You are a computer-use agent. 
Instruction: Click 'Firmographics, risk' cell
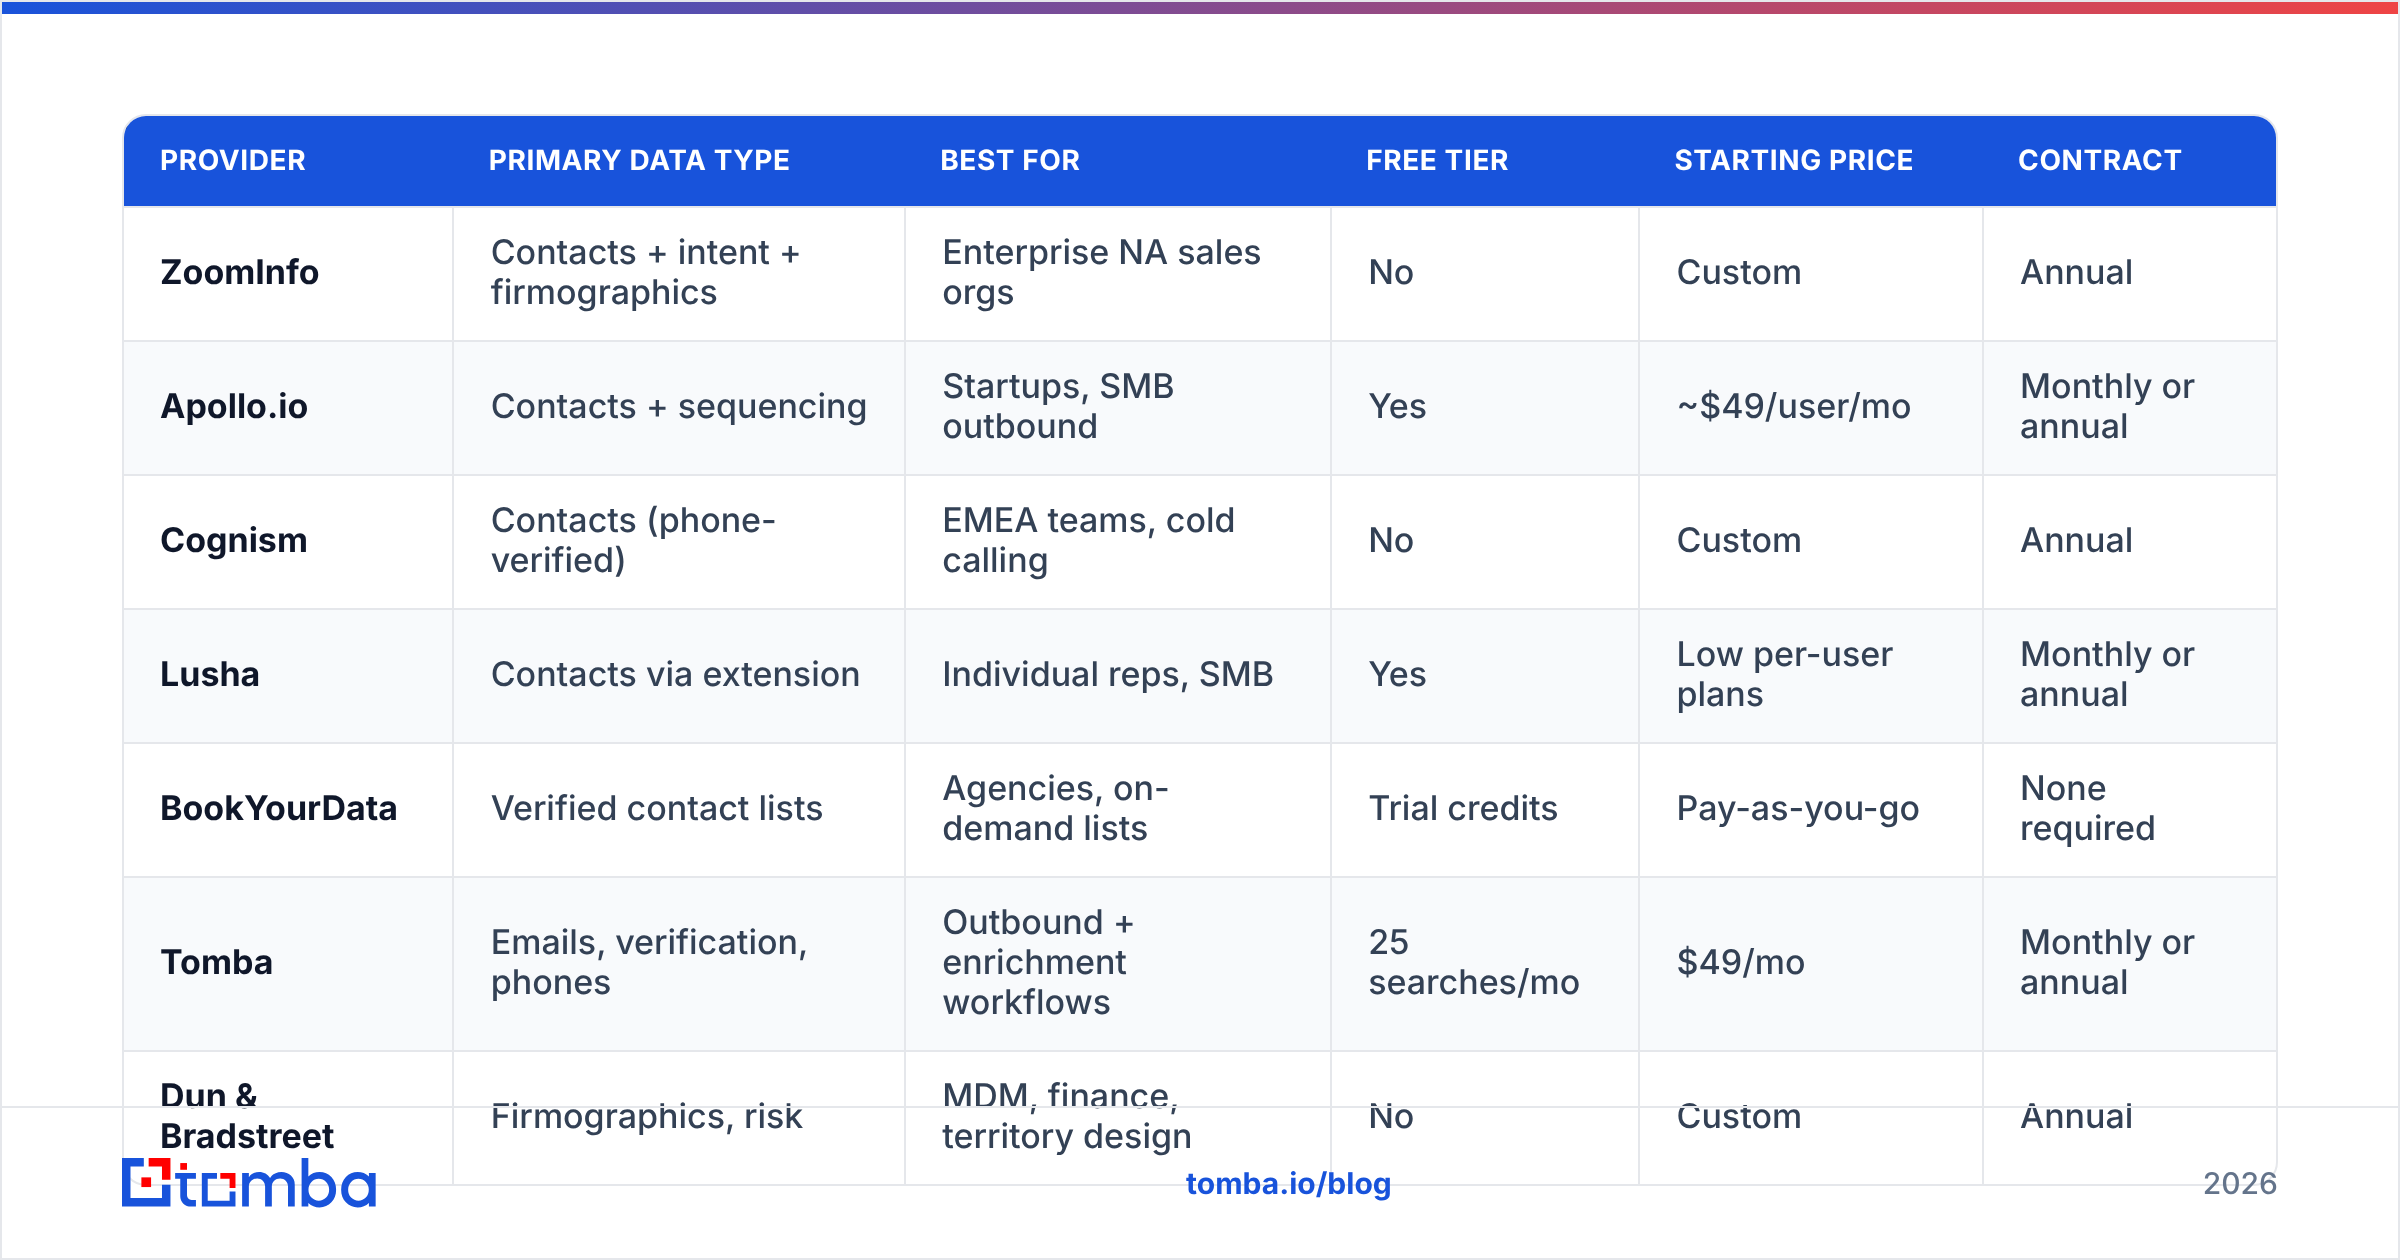click(679, 1117)
